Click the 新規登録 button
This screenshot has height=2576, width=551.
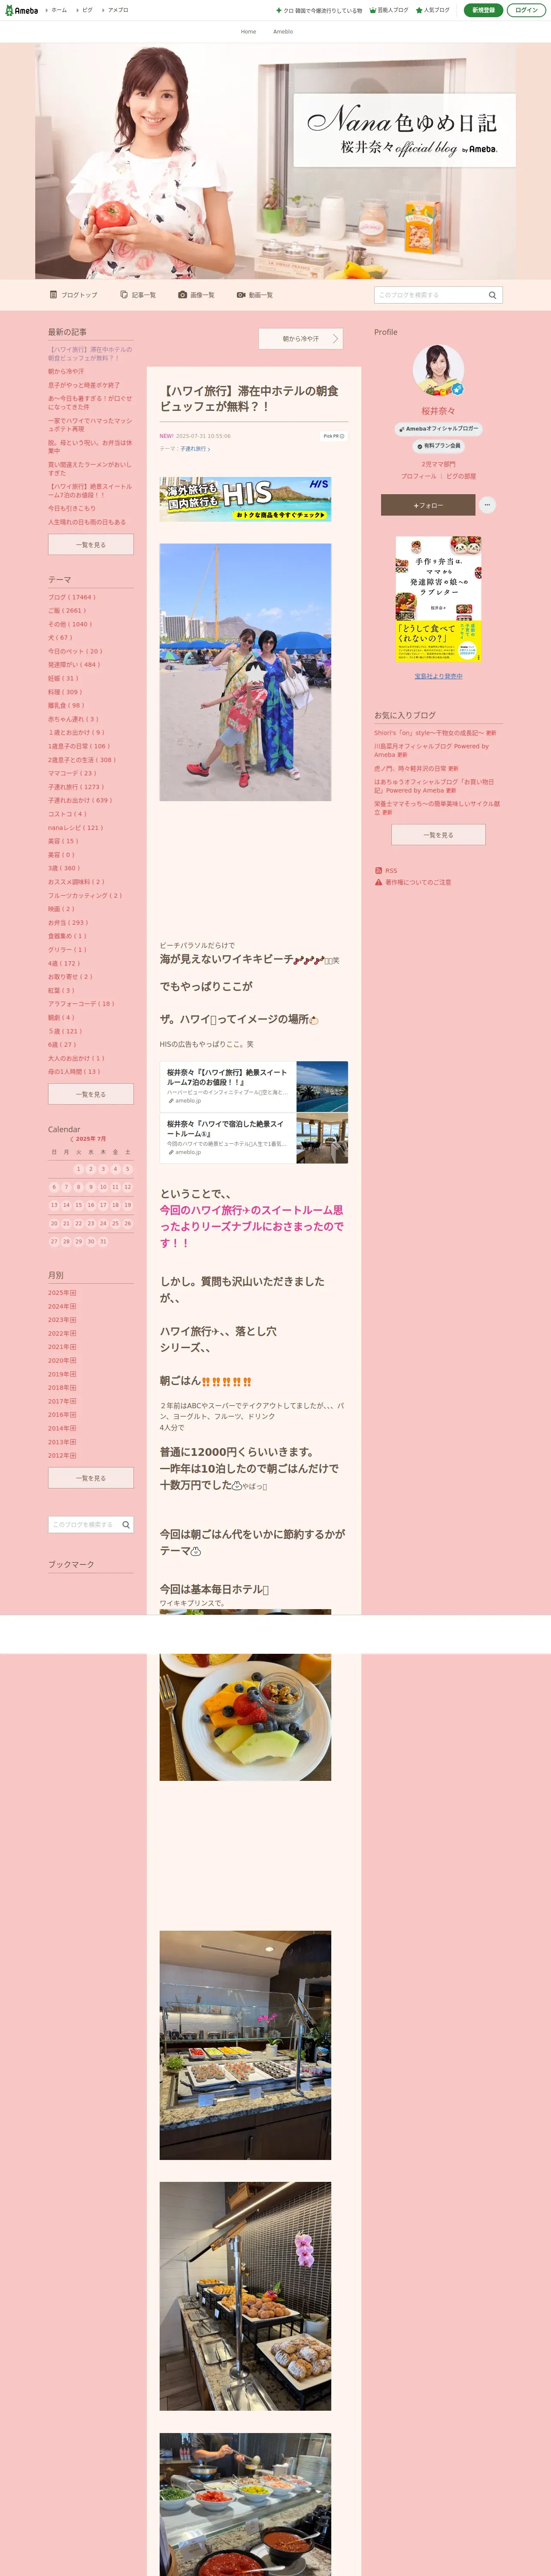point(483,10)
